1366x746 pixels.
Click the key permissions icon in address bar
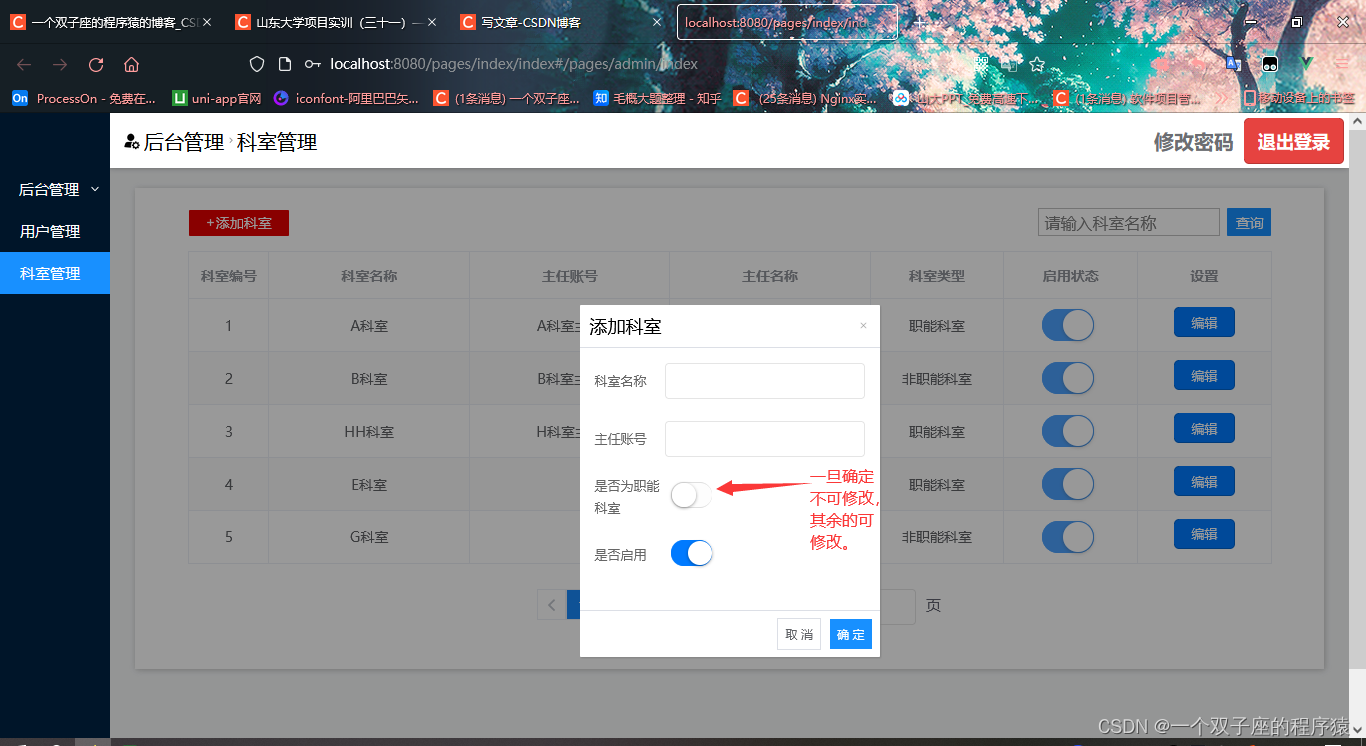(x=313, y=64)
